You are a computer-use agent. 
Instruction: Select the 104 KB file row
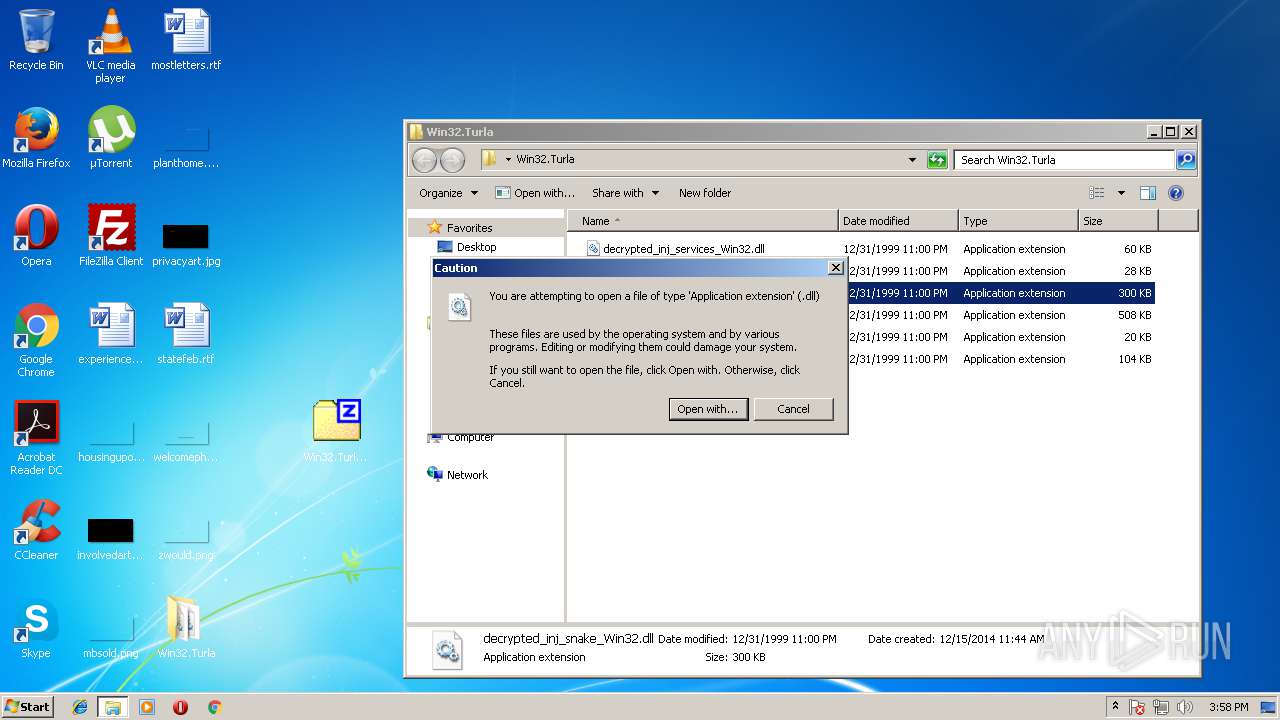point(1000,359)
